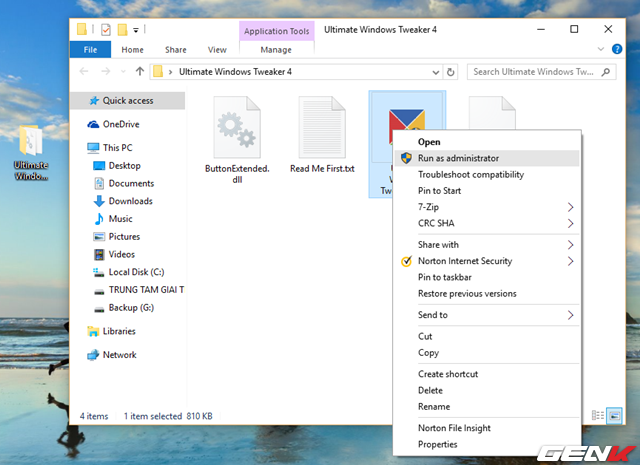Switch to the Home ribbon tab
640x465 pixels.
tap(132, 49)
